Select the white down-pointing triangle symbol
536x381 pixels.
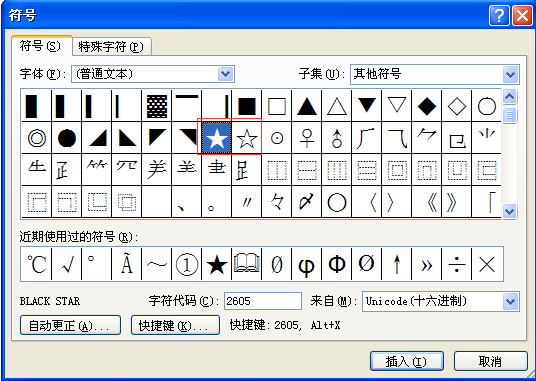[397, 106]
